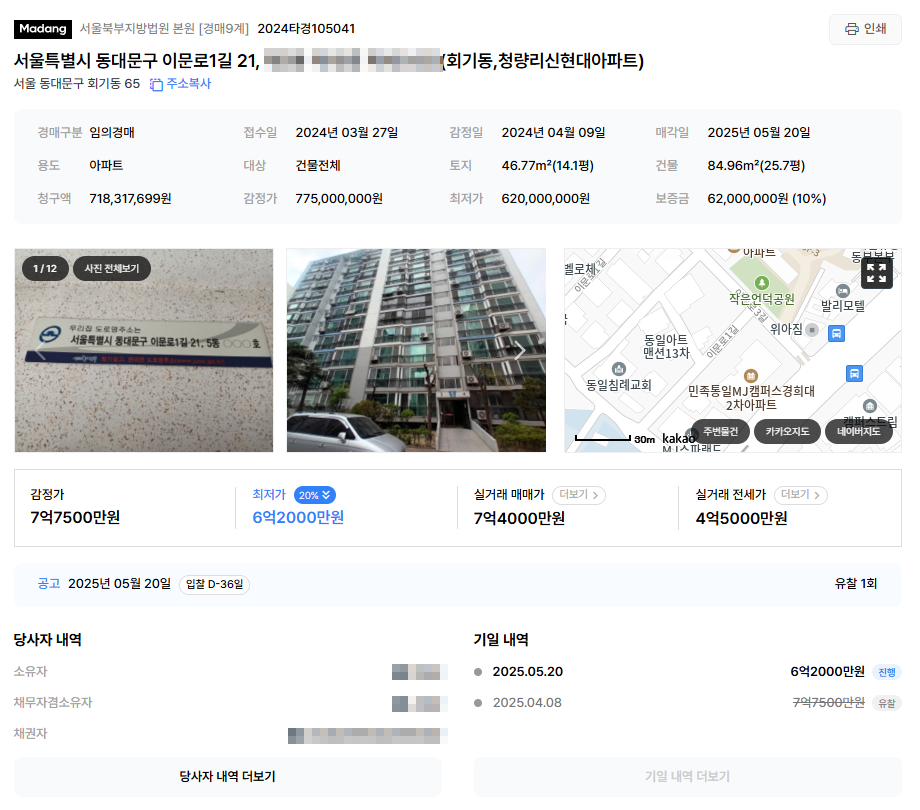920x810 pixels.
Task: Expand the 20% minimum price dropdown
Action: coord(314,495)
